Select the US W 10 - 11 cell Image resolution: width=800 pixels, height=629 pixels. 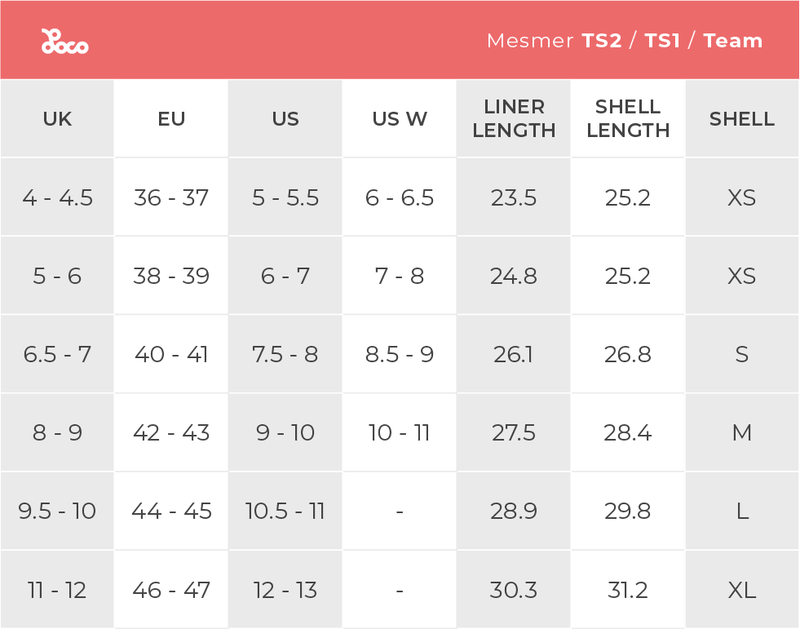pyautogui.click(x=399, y=433)
